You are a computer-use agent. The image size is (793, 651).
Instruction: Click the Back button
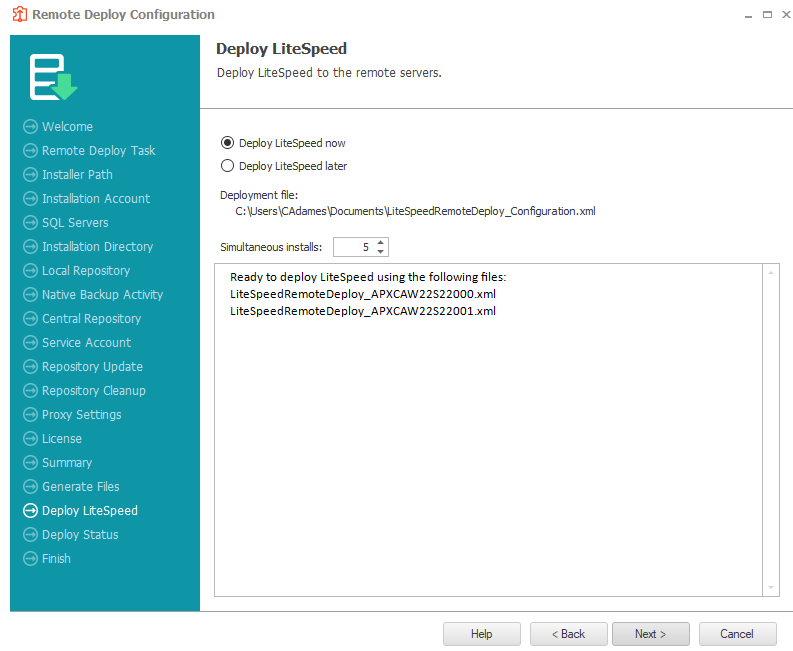coord(568,634)
